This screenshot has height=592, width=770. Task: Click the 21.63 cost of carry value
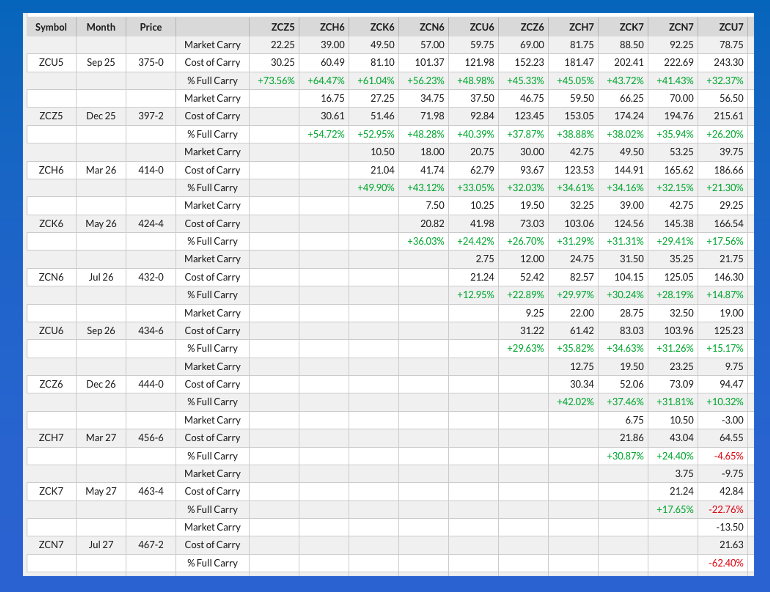(x=732, y=544)
